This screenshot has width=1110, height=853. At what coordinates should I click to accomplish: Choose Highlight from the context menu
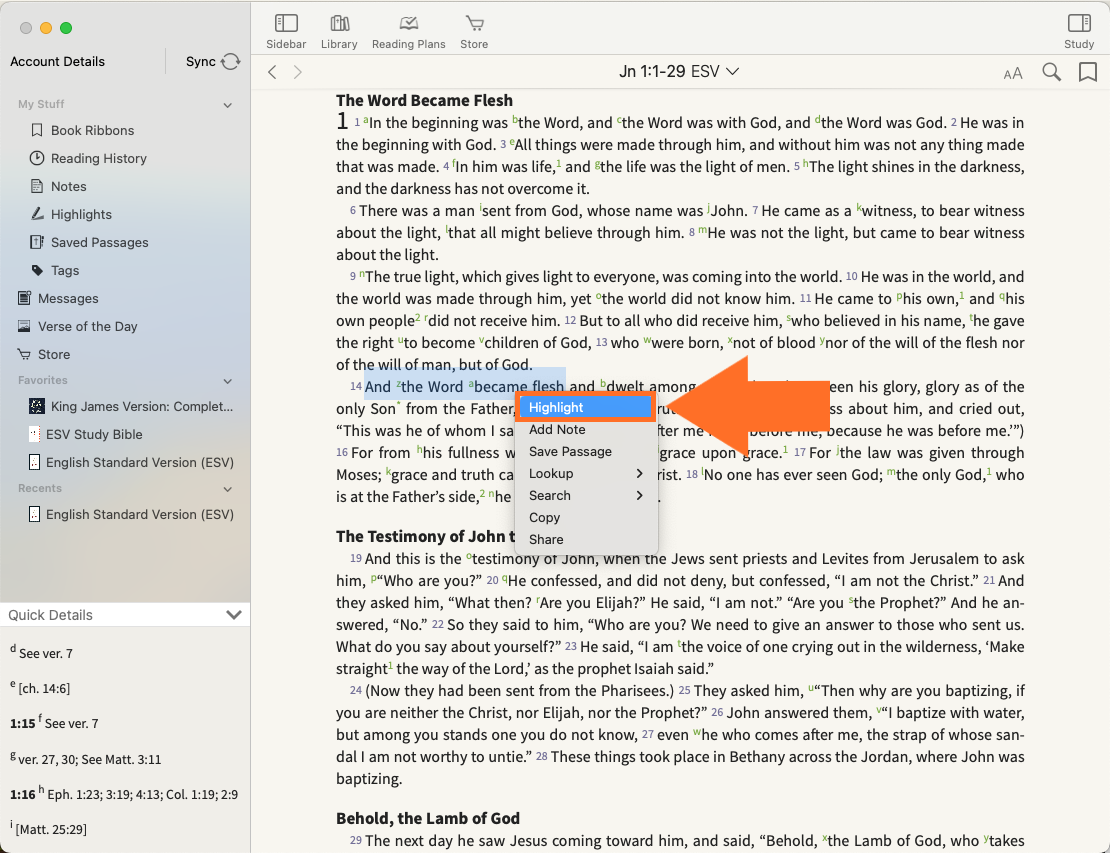coord(585,407)
